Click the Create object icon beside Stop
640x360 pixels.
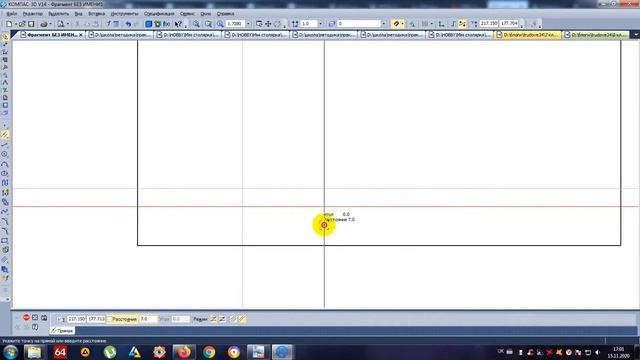35,317
